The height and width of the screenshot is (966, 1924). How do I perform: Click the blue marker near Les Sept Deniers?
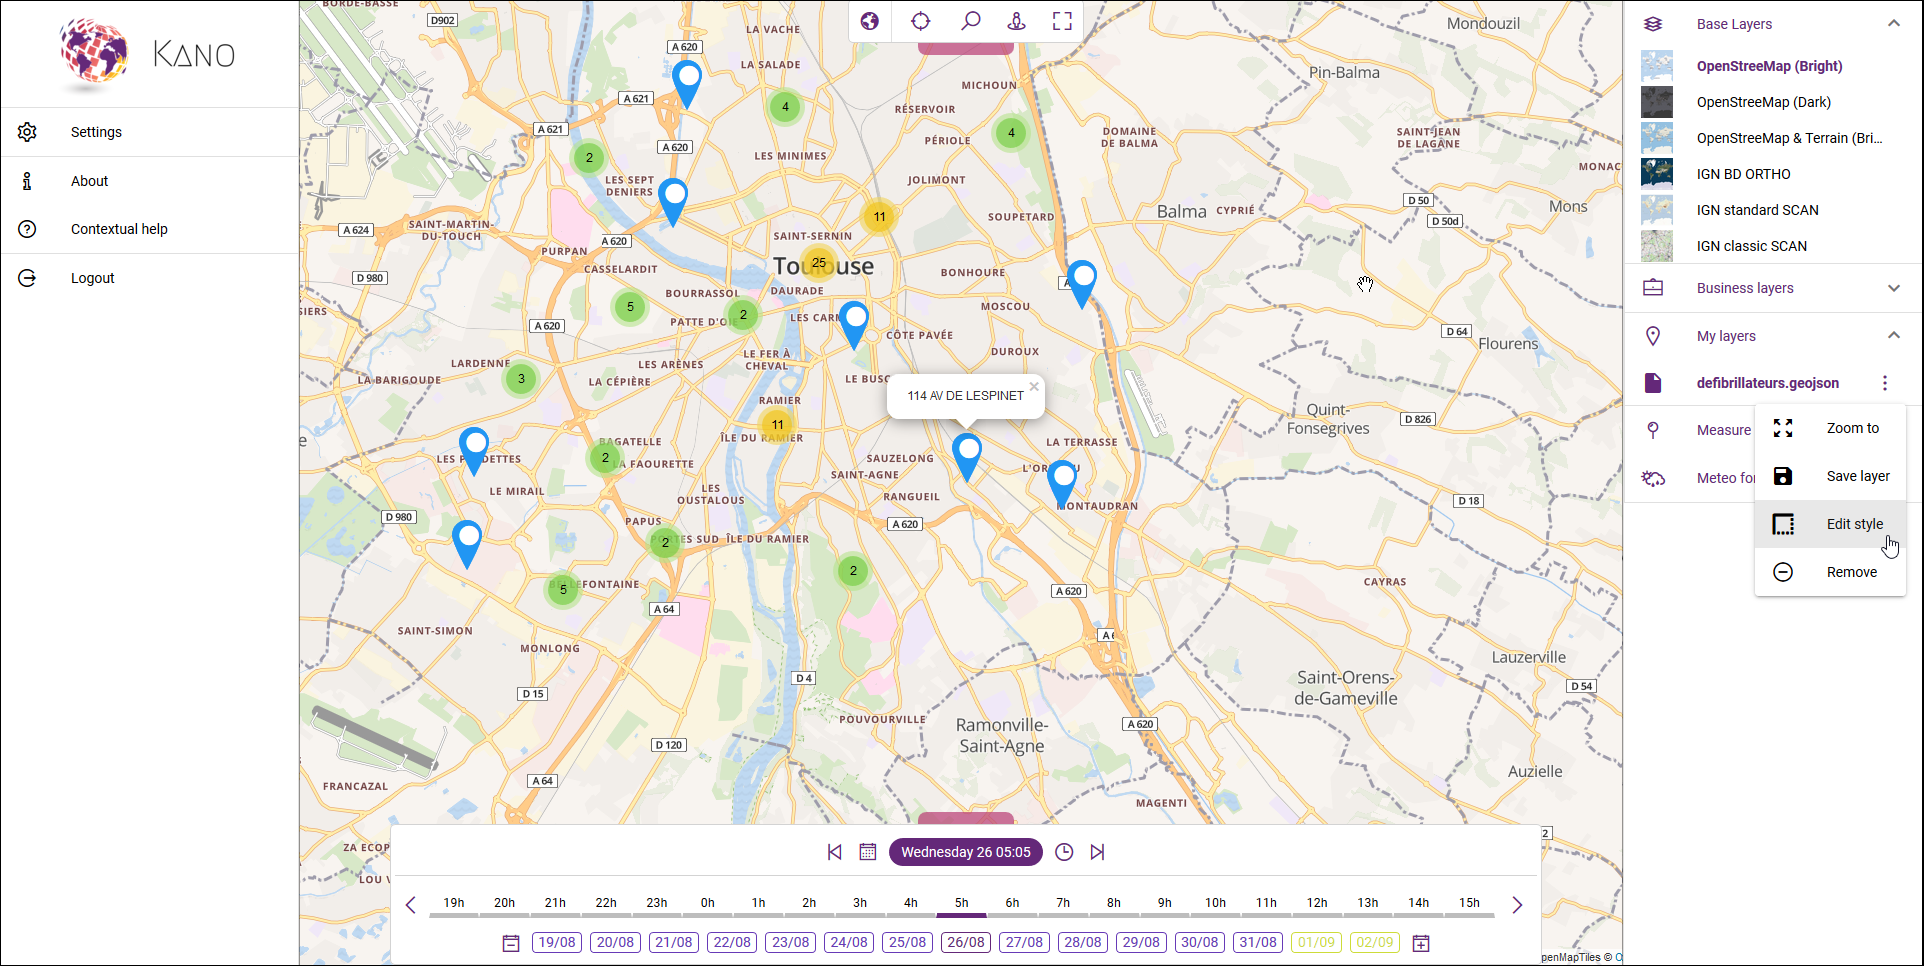(x=674, y=202)
